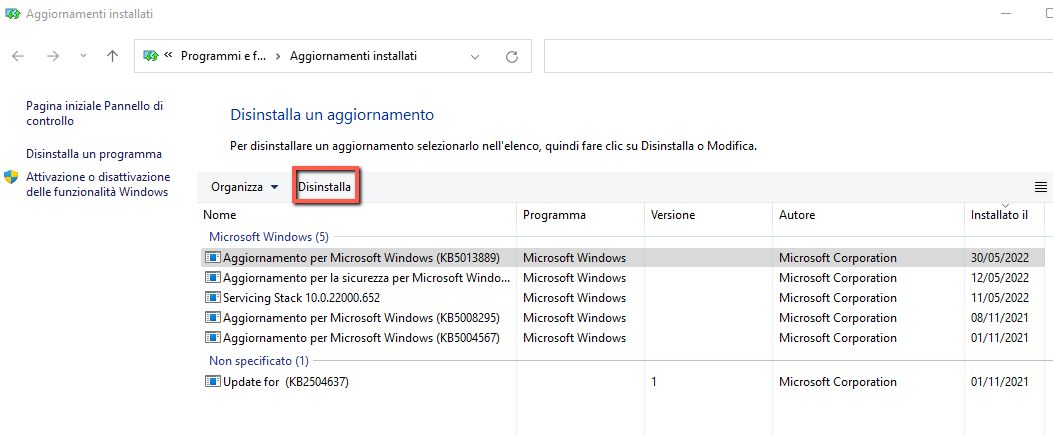This screenshot has width=1053, height=435.
Task: Click version value 1 for KB2504637
Action: pos(654,382)
